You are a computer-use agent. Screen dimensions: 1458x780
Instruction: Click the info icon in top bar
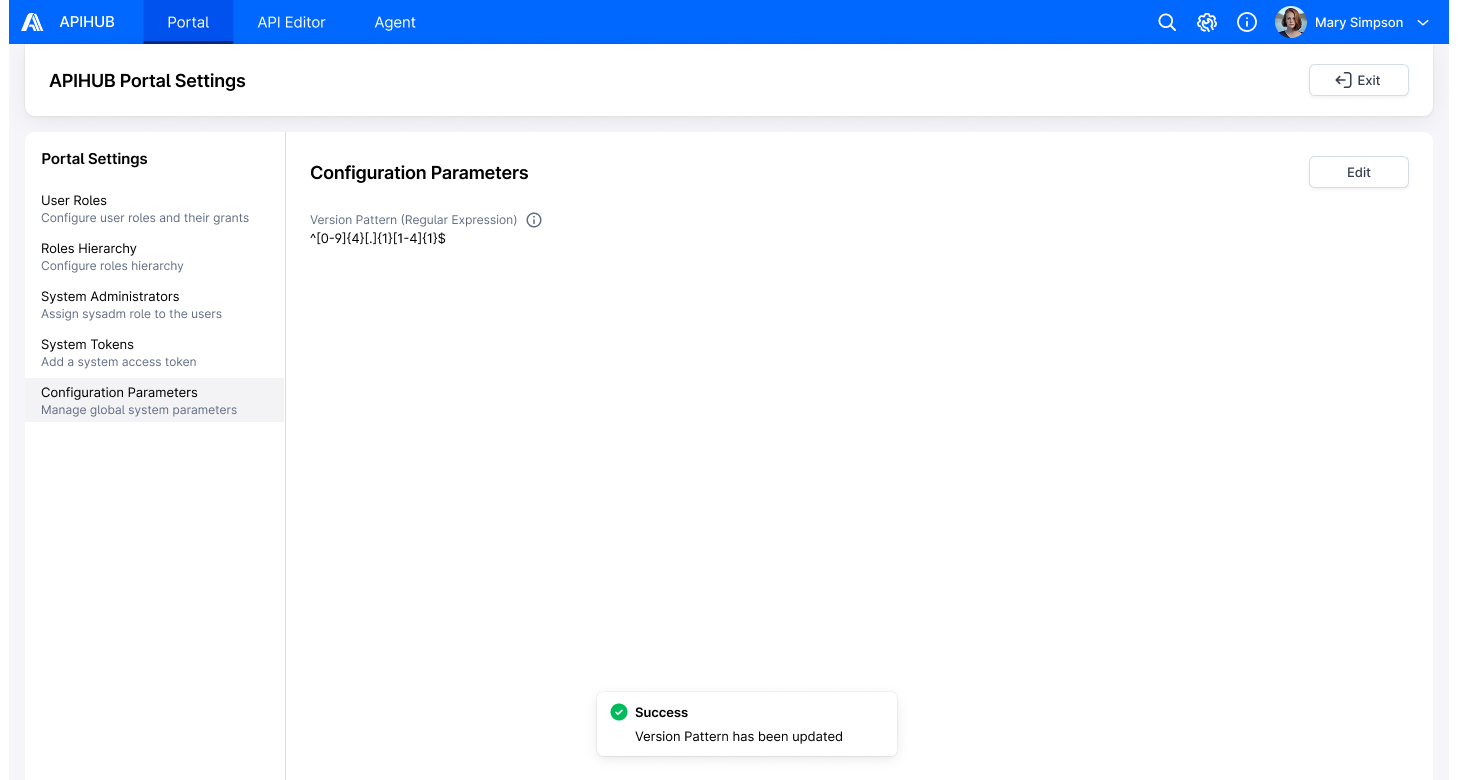(x=1247, y=22)
